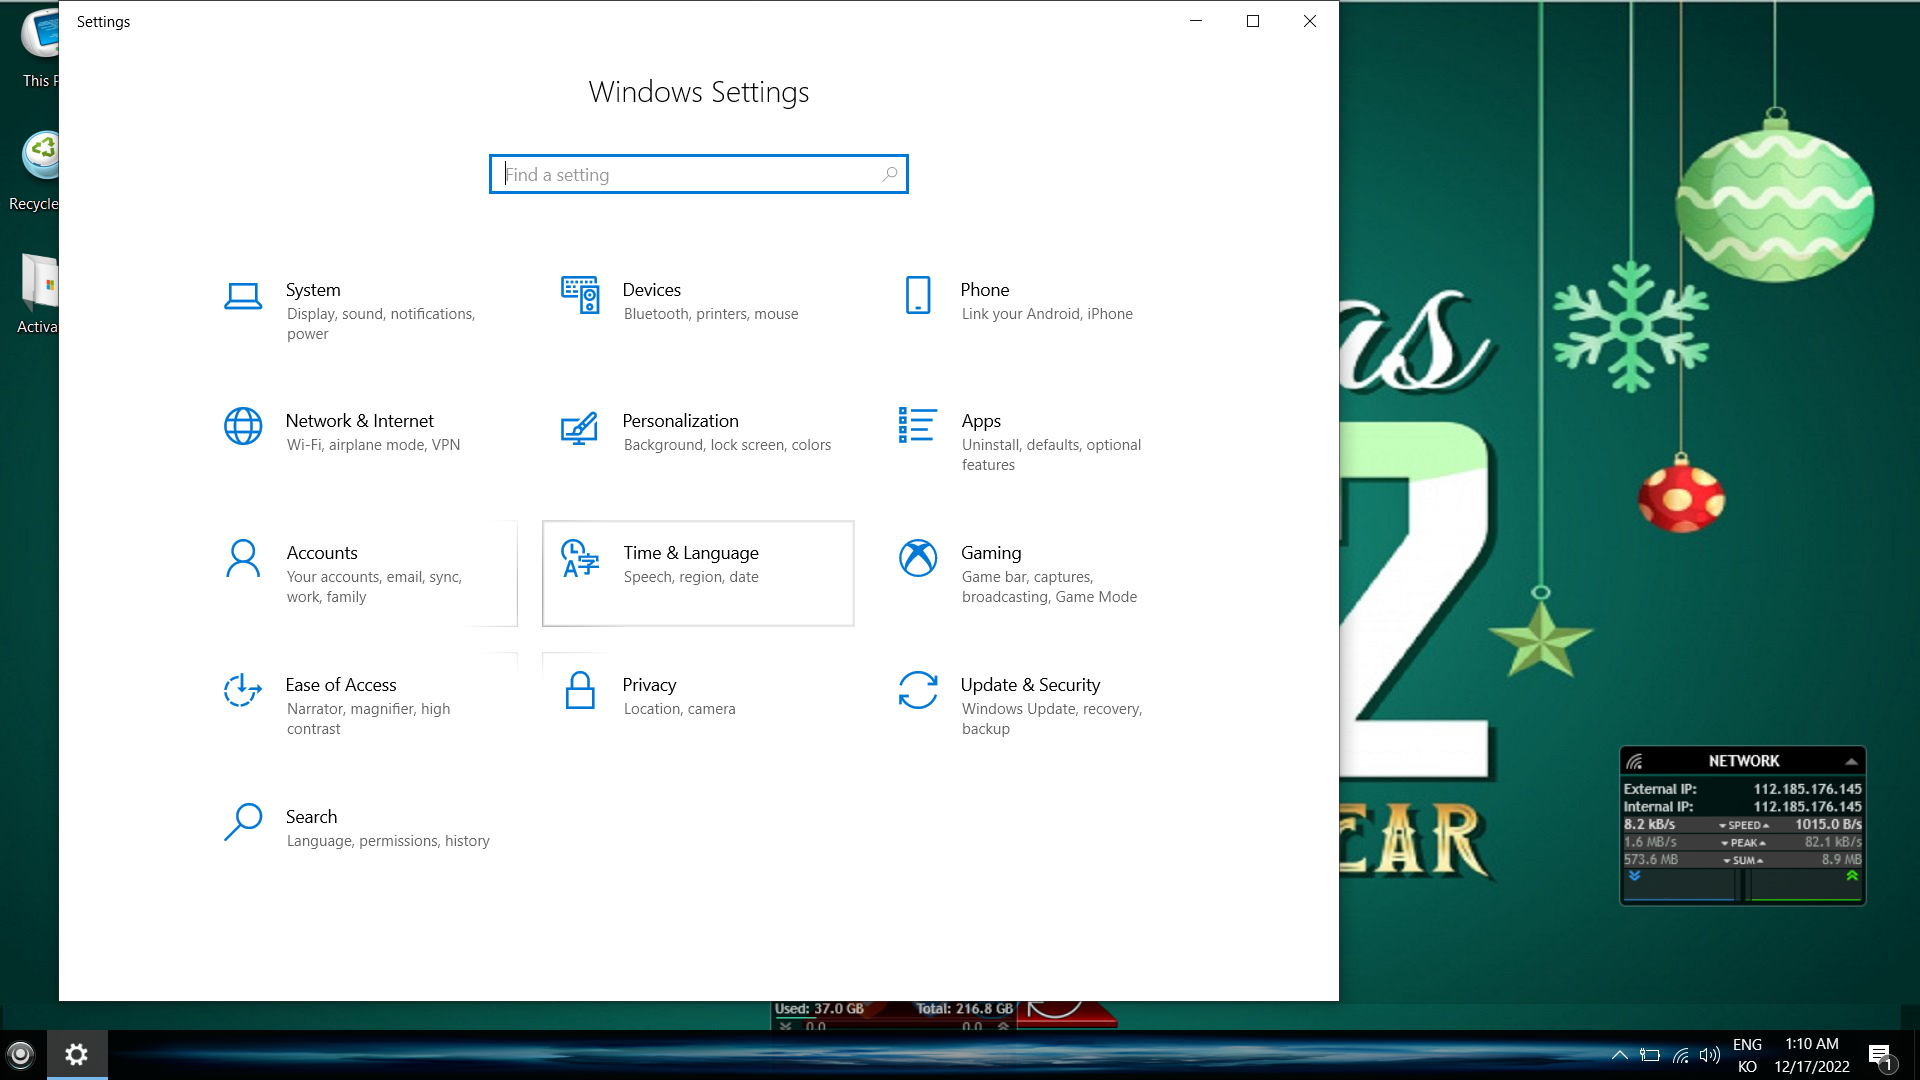This screenshot has height=1080, width=1920.
Task: Click 'Used: 37.0 GB' disk widget text
Action: pyautogui.click(x=819, y=1009)
